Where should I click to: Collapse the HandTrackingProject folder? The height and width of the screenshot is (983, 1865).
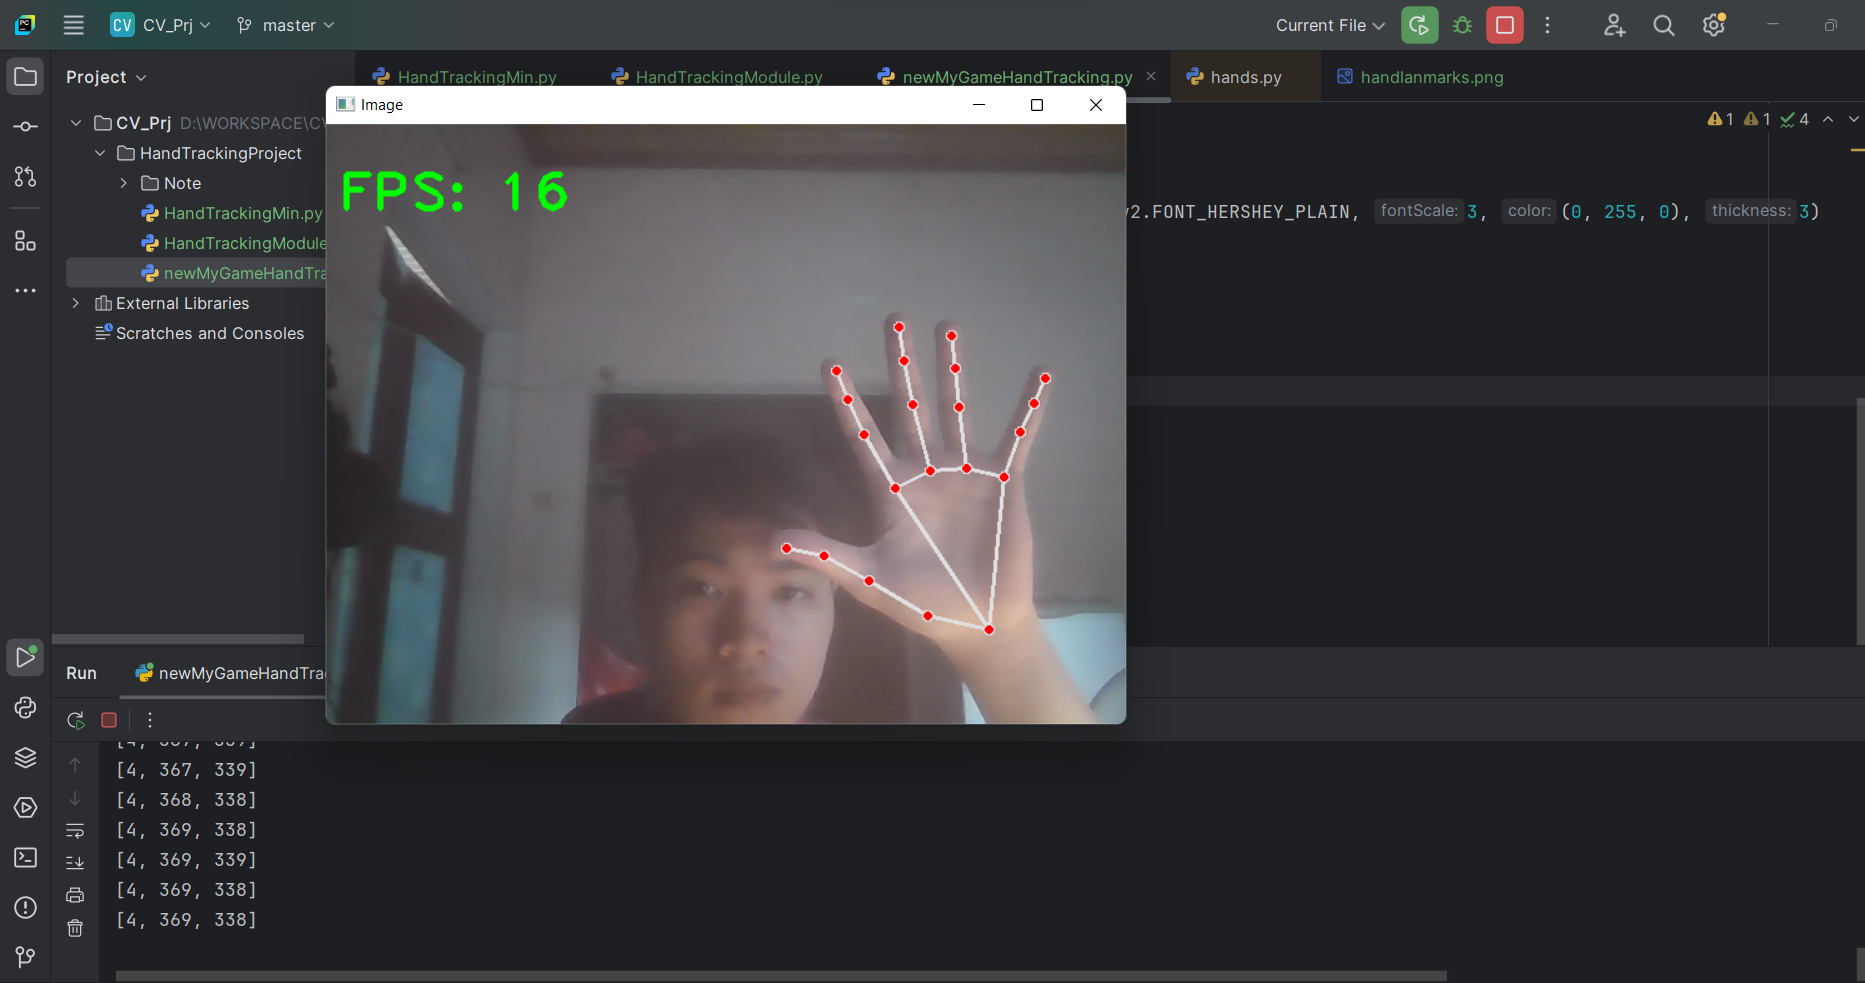coord(100,153)
